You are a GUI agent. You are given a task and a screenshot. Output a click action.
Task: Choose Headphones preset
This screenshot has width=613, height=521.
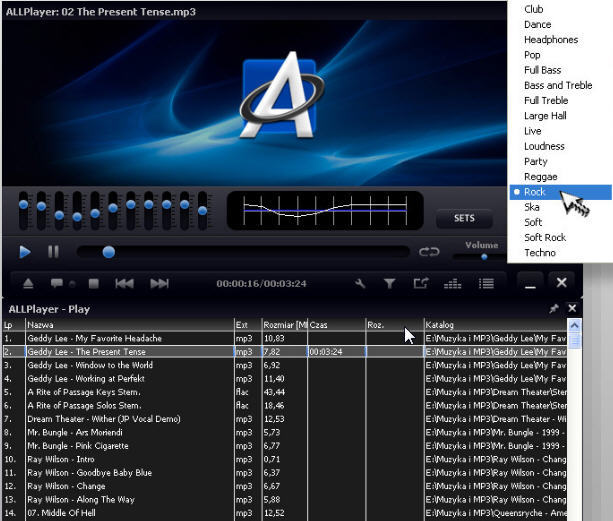tap(551, 39)
